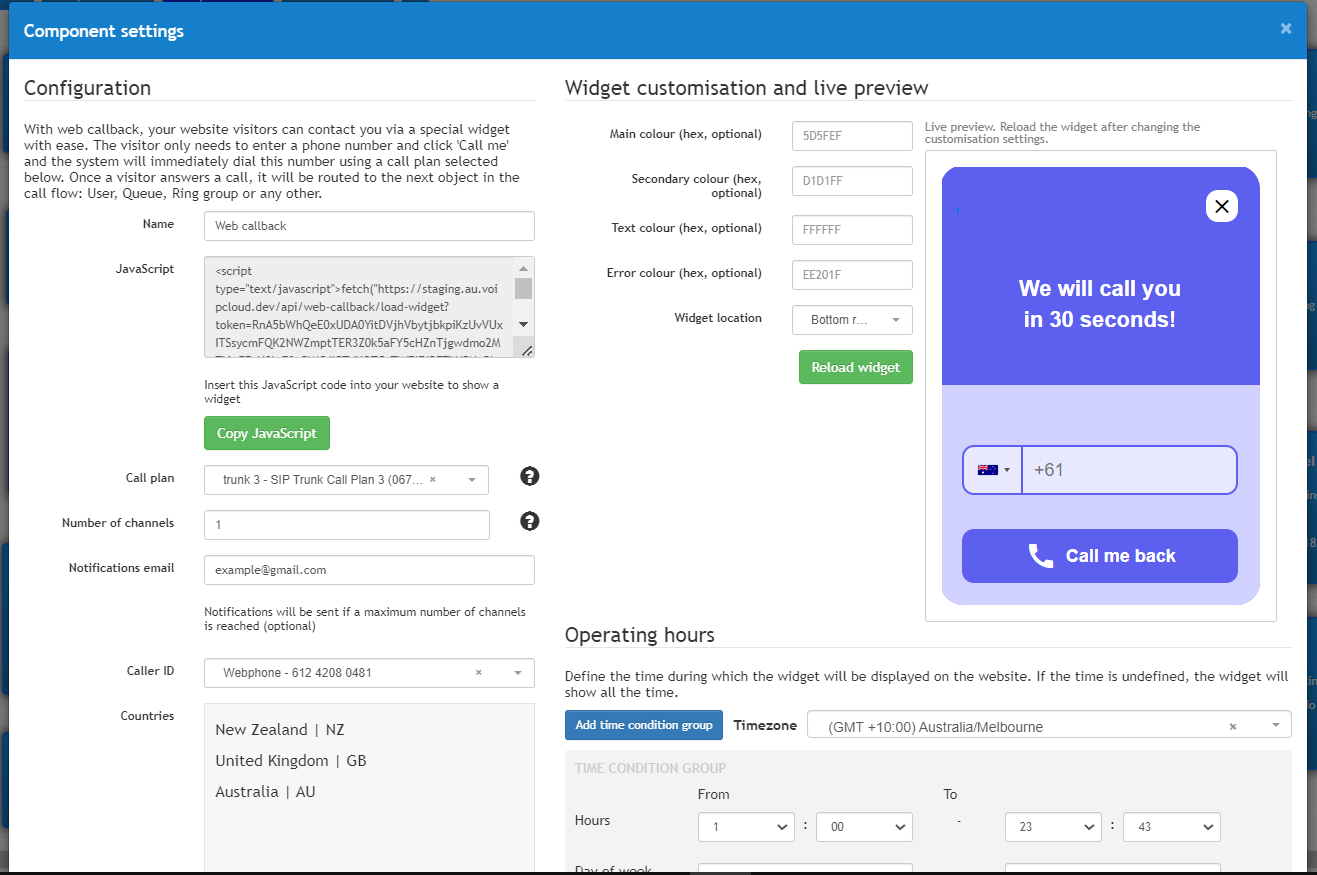Click the Main colour hex field
The height and width of the screenshot is (875, 1317).
852,136
